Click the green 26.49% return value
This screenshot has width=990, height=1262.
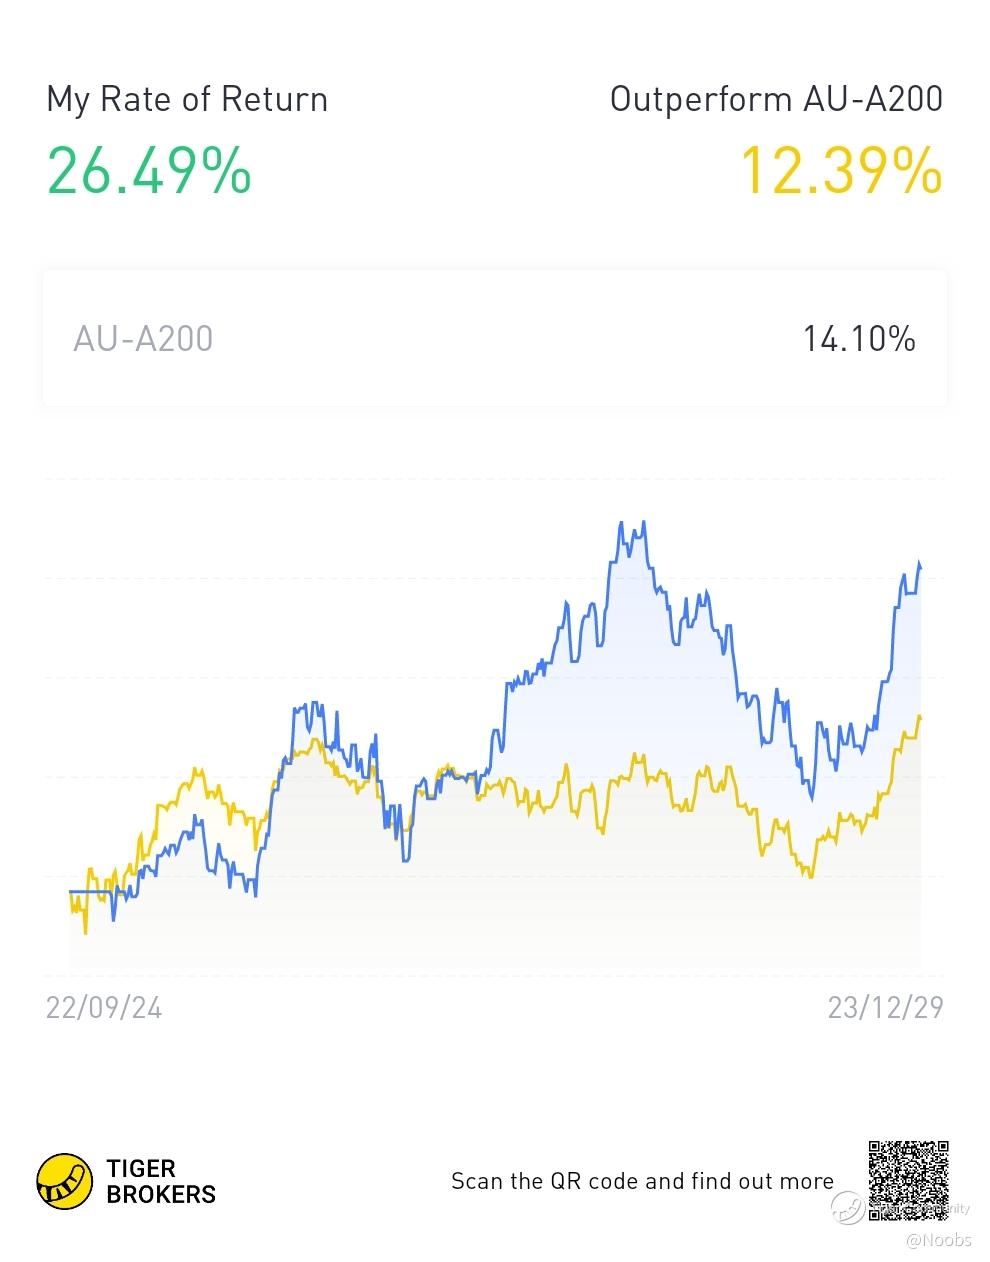pos(149,170)
